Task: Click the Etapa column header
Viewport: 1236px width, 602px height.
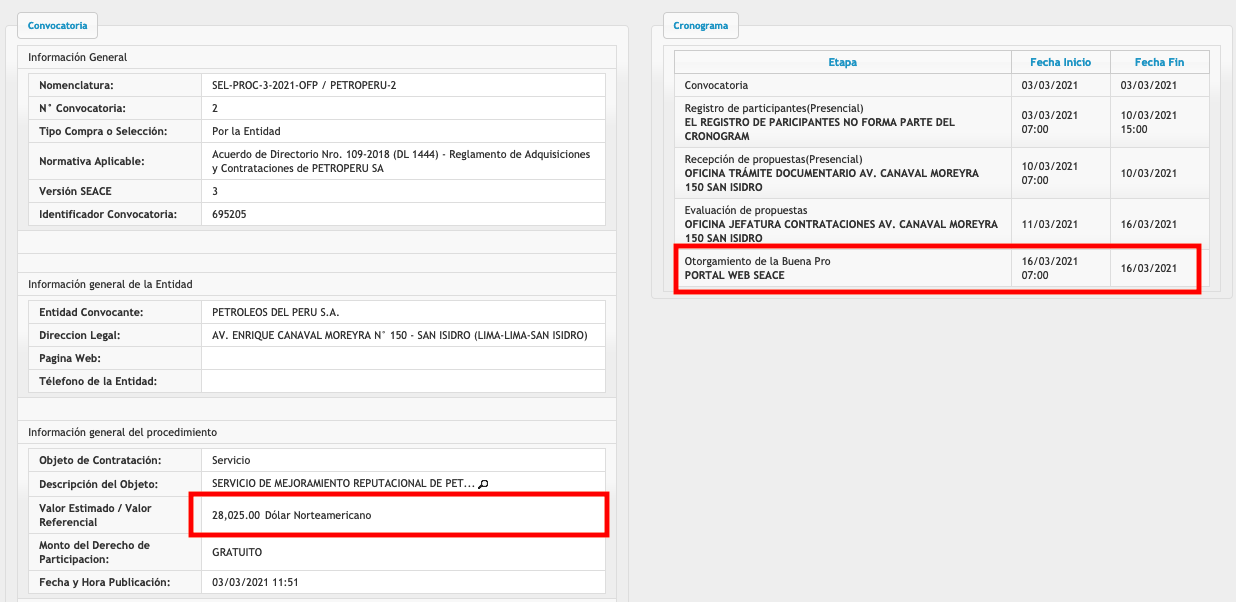Action: coord(842,62)
